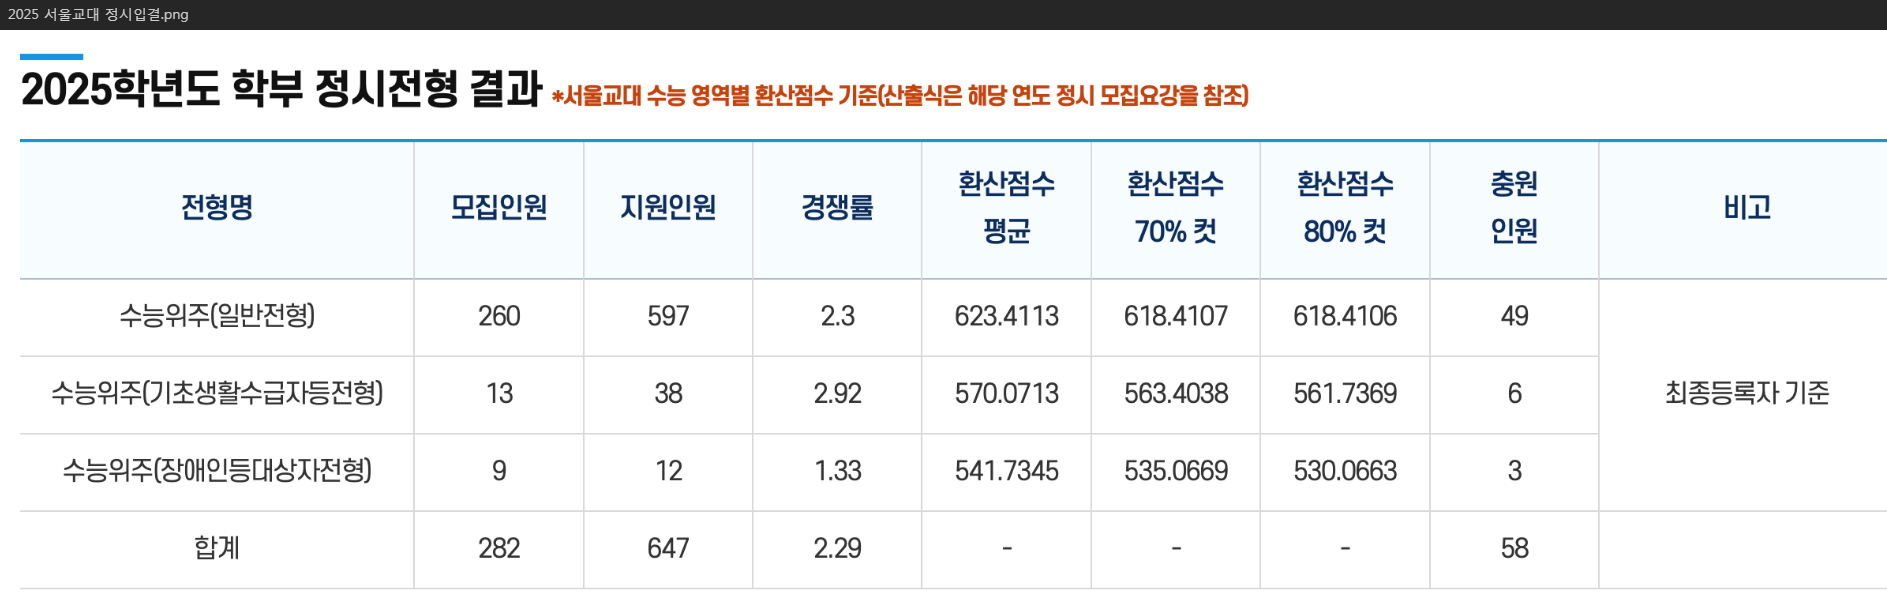This screenshot has height=592, width=1887.
Task: Click the 618.4107 cell
Action: tap(1176, 316)
